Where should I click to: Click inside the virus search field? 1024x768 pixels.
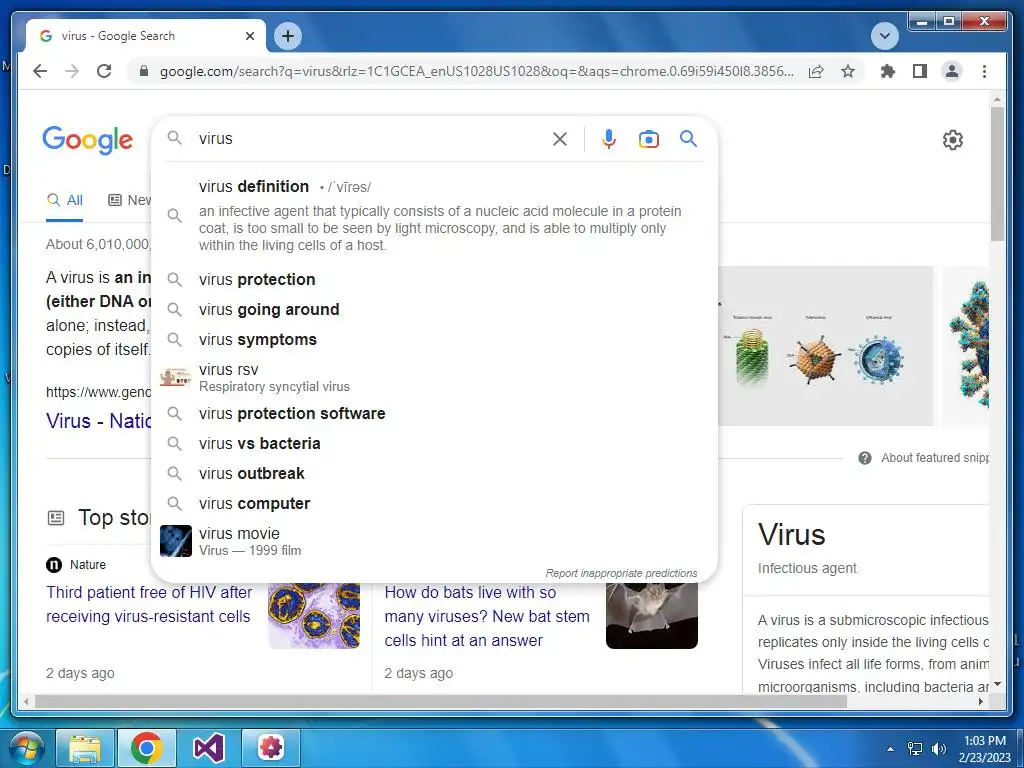point(372,138)
